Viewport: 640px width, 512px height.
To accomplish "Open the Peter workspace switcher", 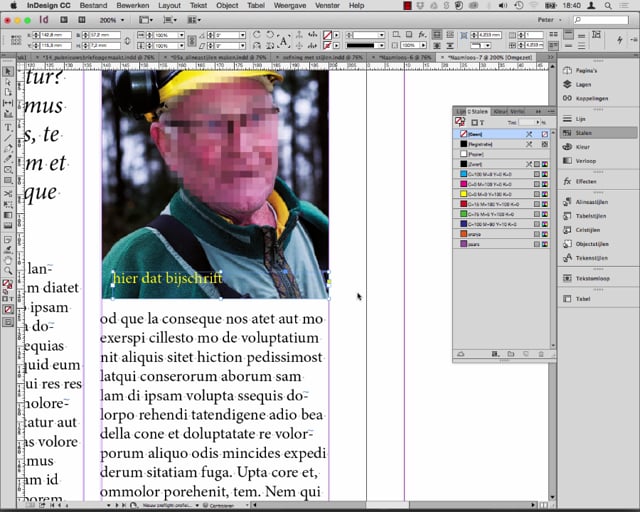I will coord(549,20).
